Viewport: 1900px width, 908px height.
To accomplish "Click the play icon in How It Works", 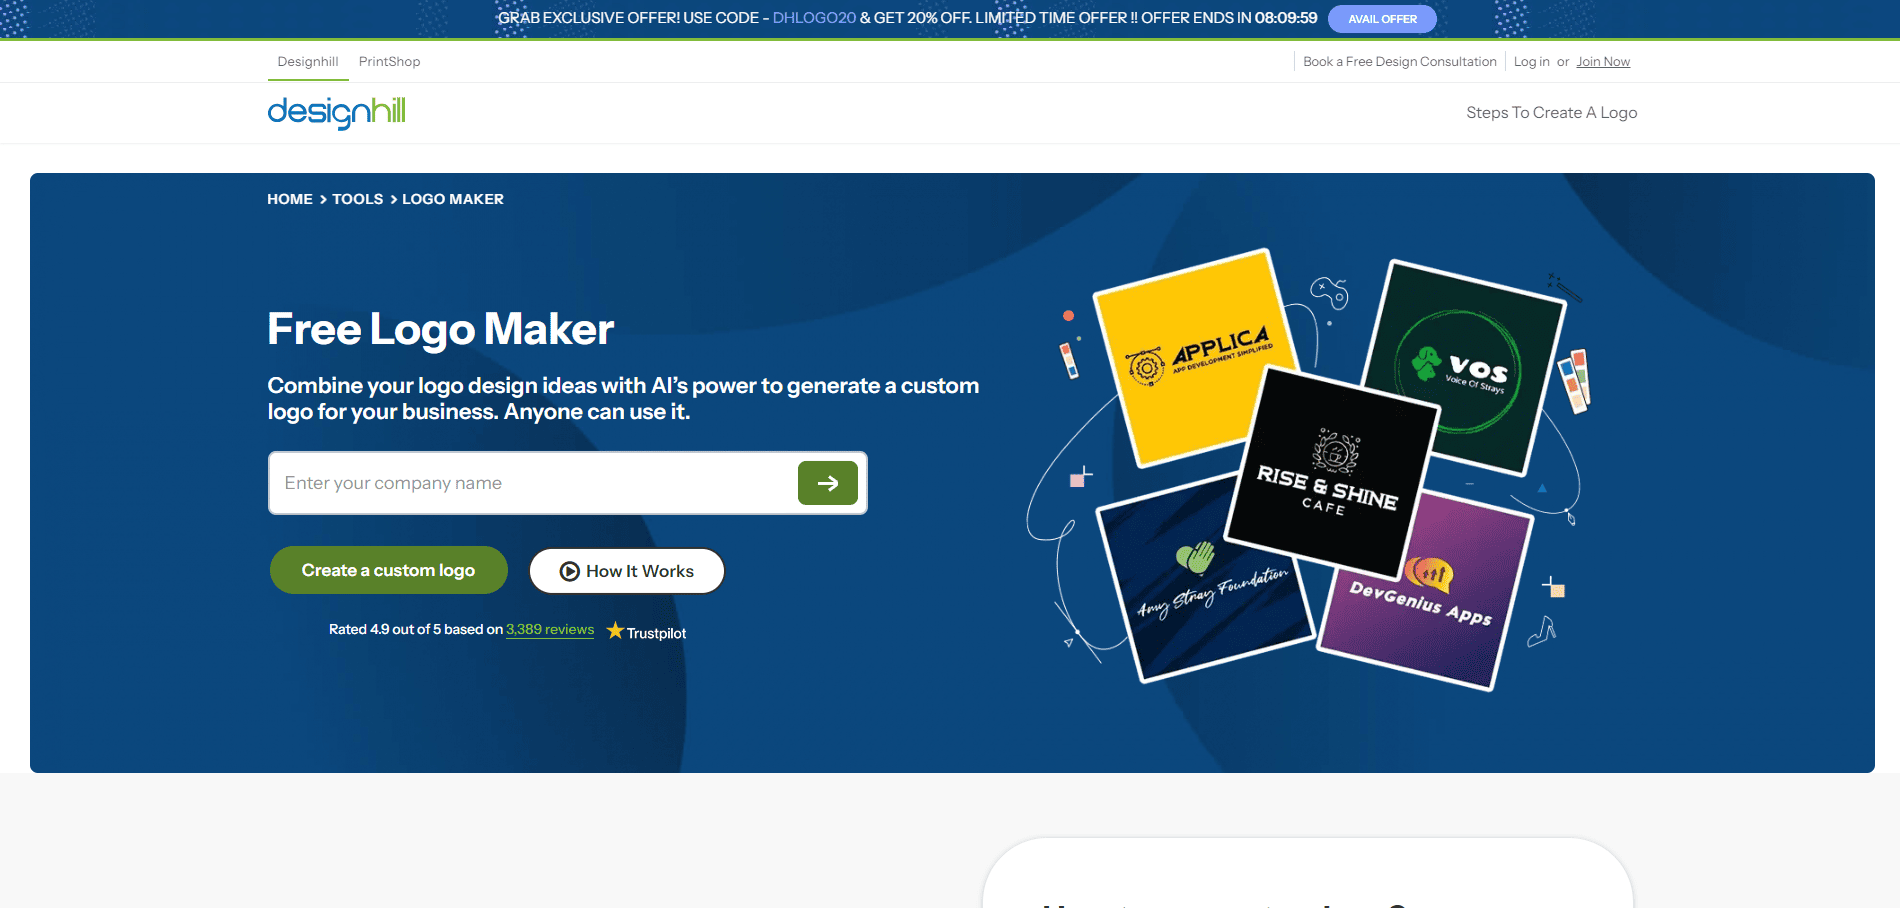I will coord(570,571).
